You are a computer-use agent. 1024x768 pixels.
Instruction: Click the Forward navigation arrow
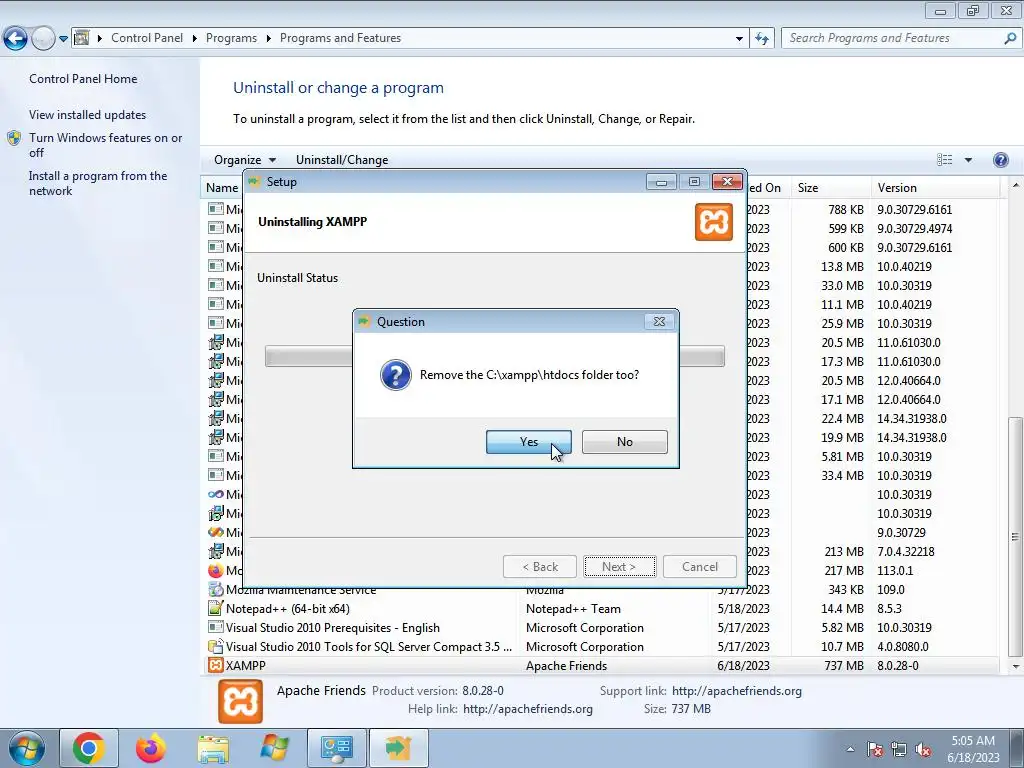click(43, 39)
